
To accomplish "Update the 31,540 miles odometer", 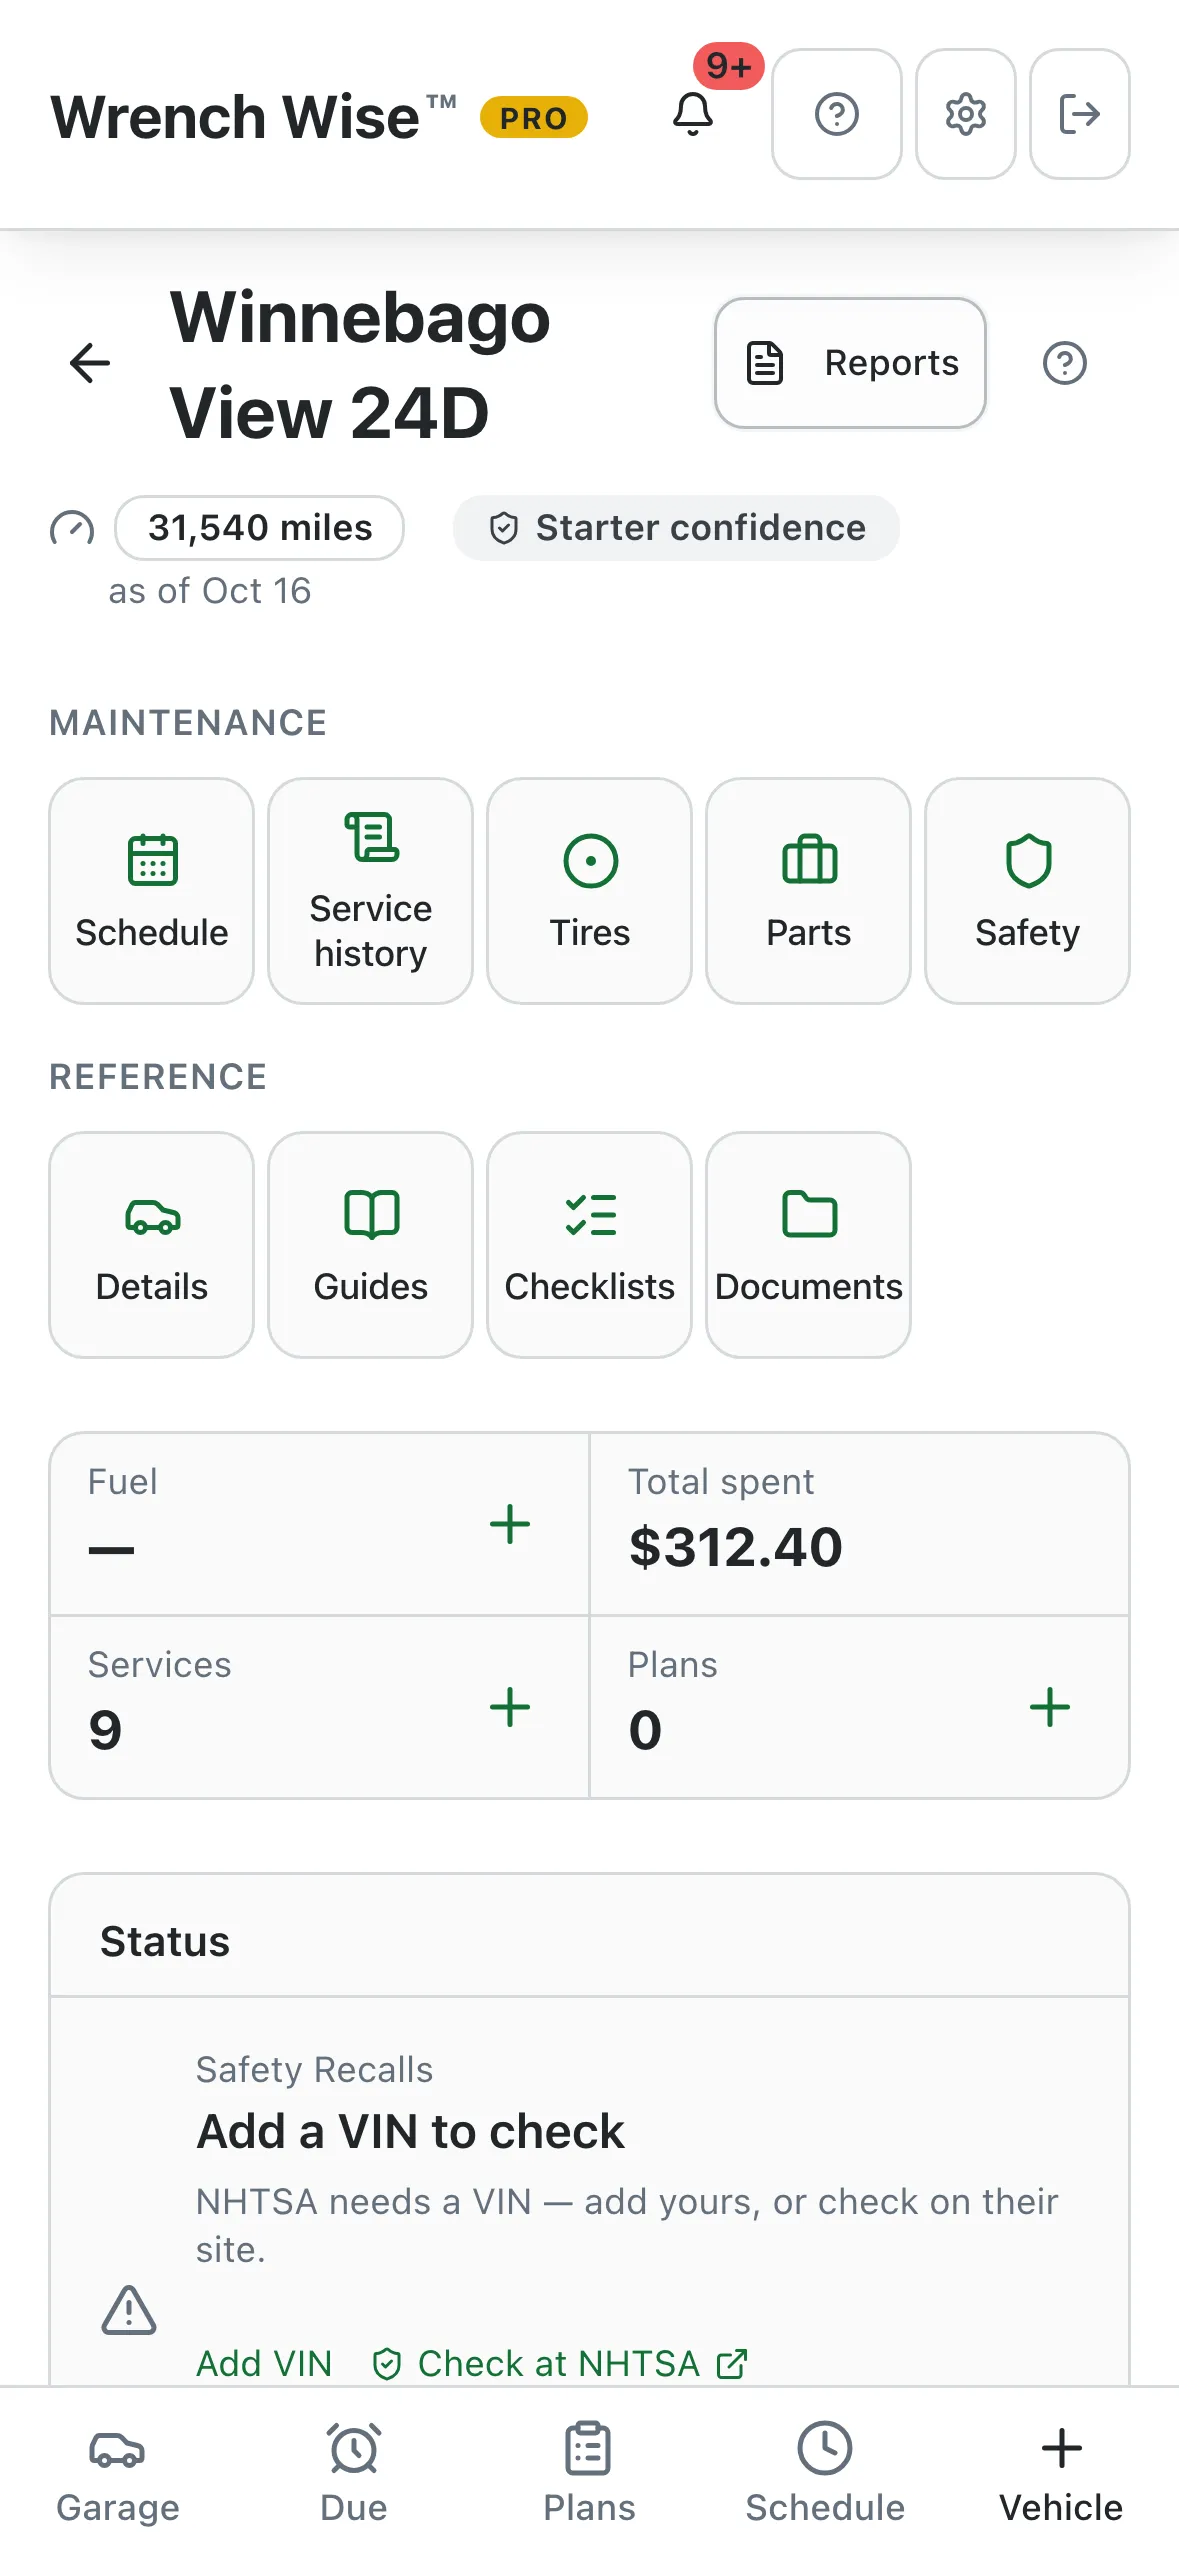I will coord(260,528).
